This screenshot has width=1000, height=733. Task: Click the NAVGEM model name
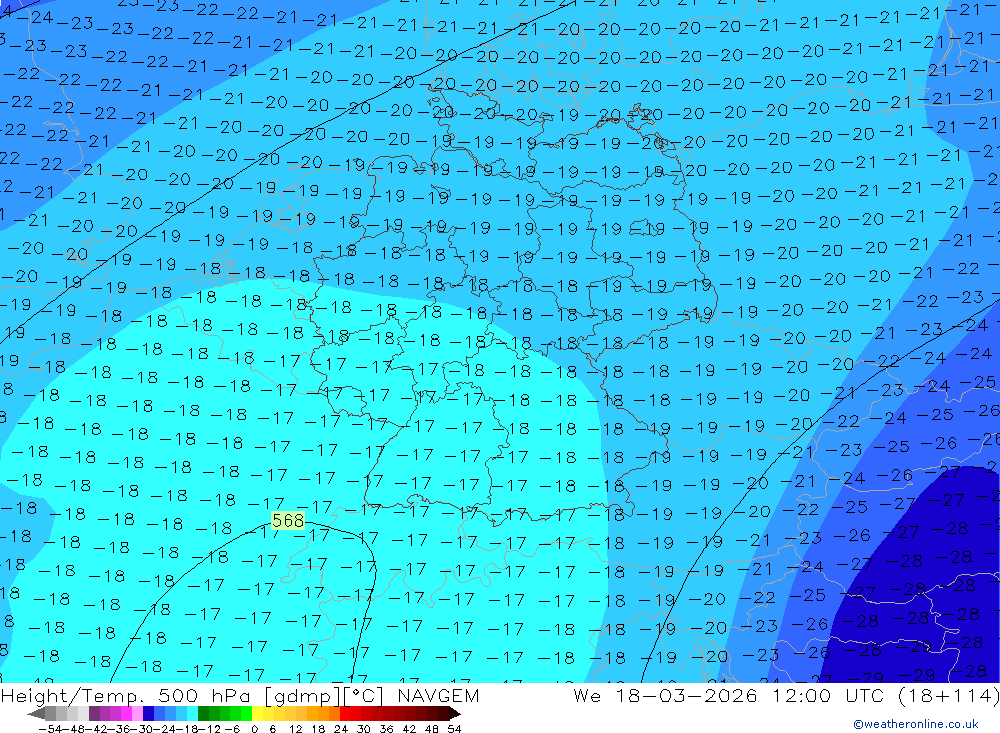pyautogui.click(x=438, y=696)
